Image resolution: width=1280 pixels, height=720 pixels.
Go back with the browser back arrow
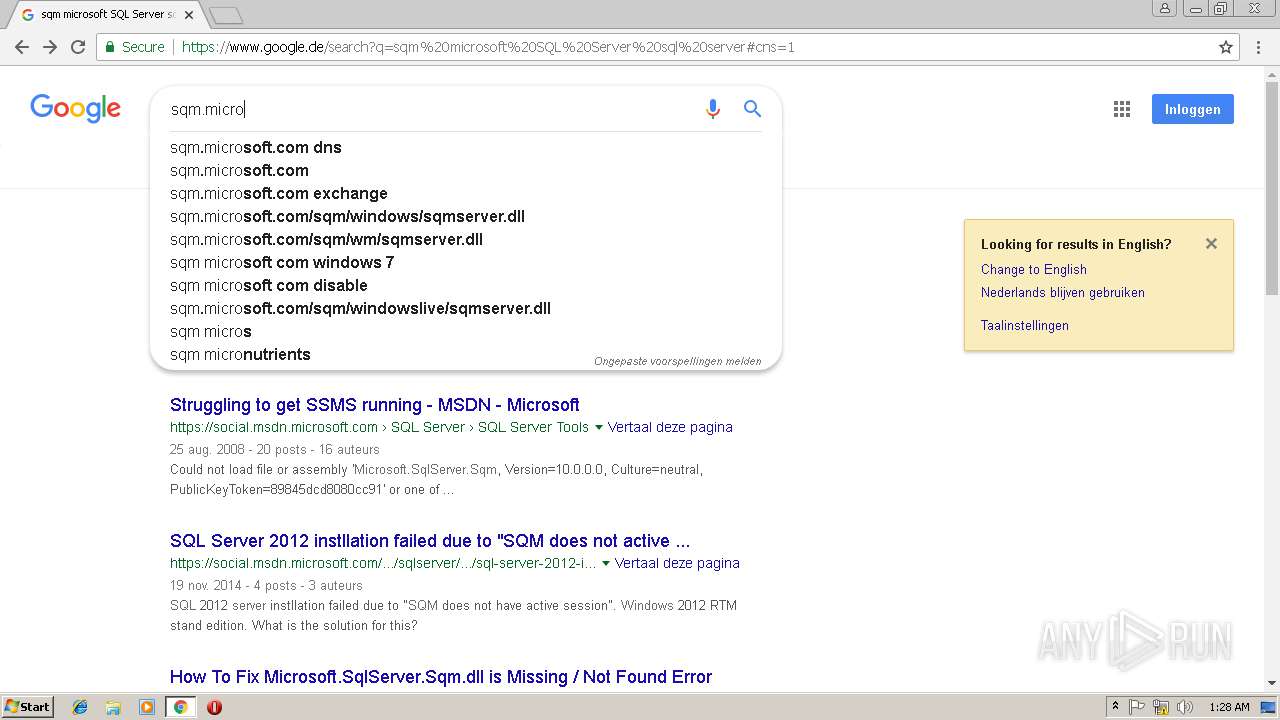pos(22,47)
